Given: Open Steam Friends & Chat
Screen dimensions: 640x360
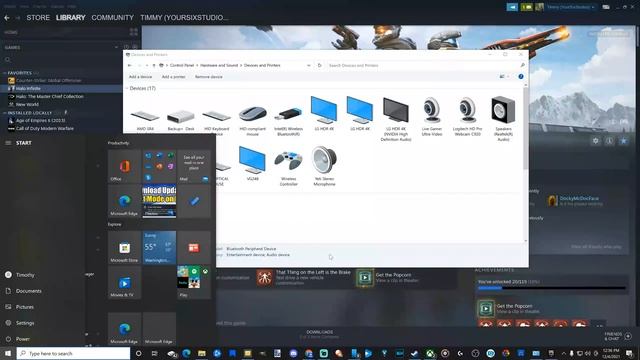Looking at the screenshot, I should click(x=618, y=336).
